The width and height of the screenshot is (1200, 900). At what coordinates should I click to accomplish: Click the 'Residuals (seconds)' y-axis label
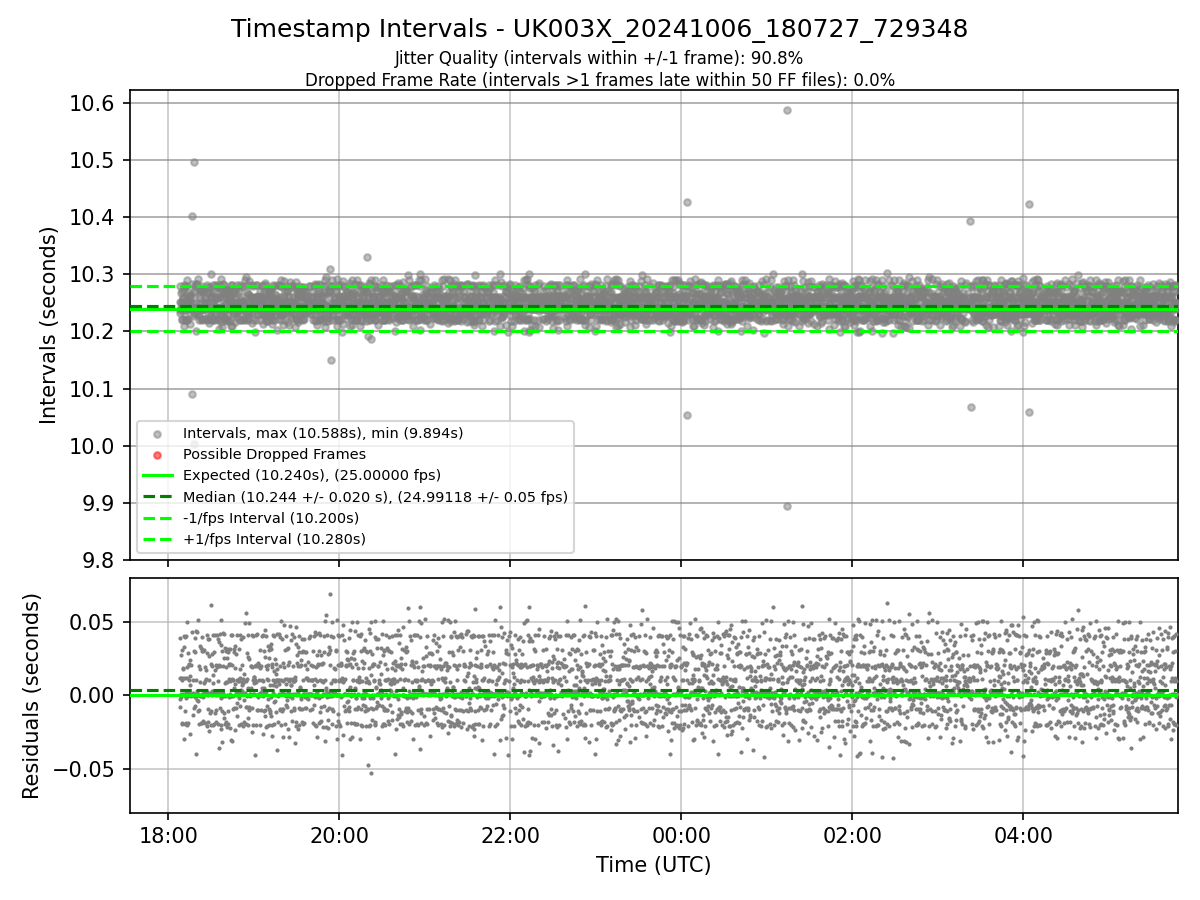click(31, 696)
